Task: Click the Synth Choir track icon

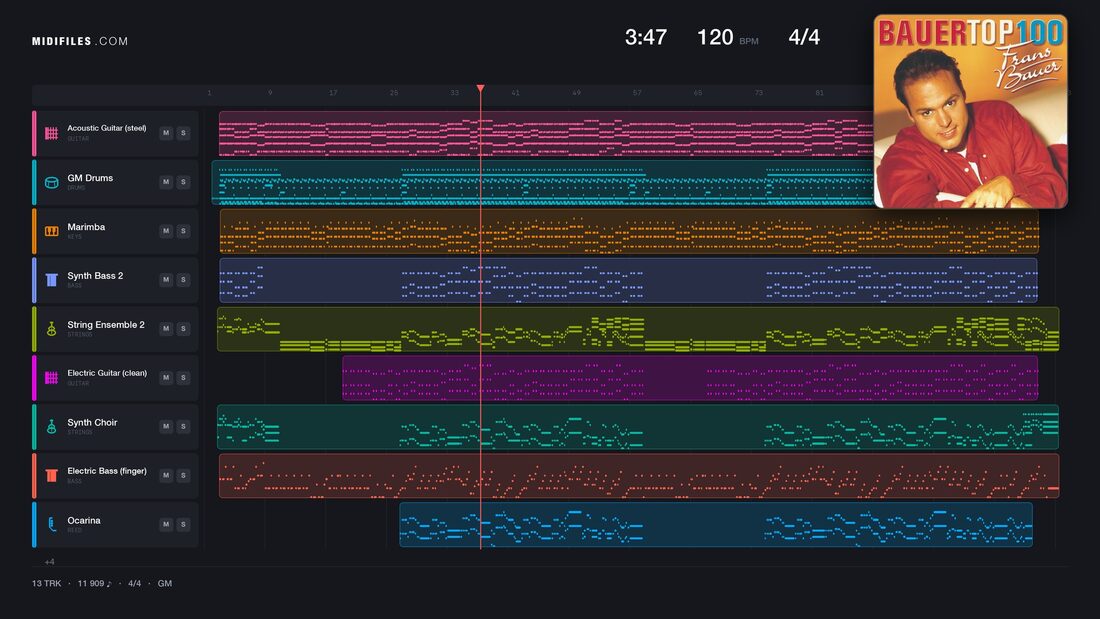Action: coord(51,427)
